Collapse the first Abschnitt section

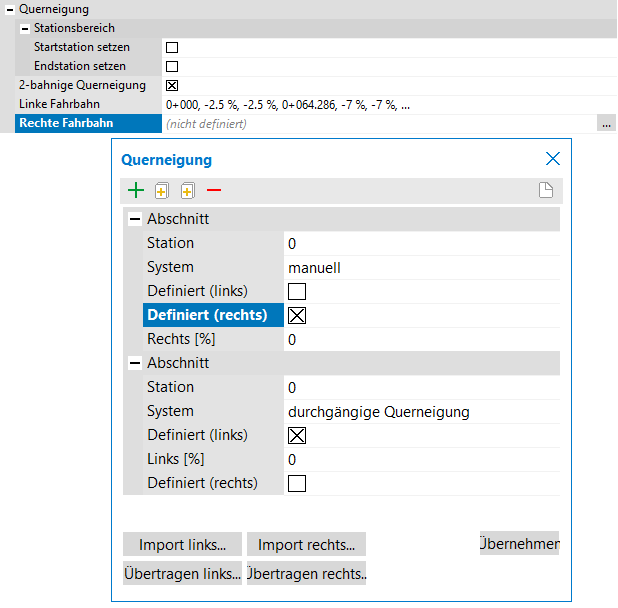tap(134, 219)
